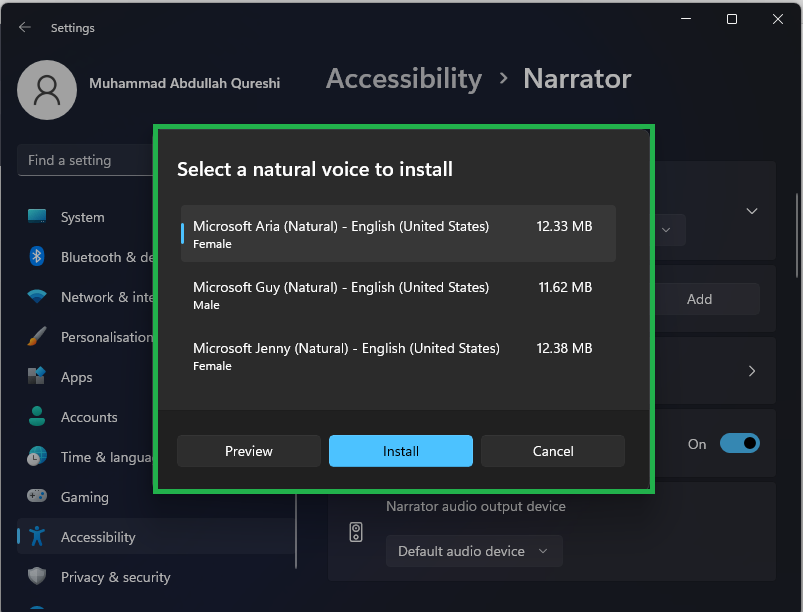Select the Network wifi icon
This screenshot has height=612, width=803.
pyautogui.click(x=37, y=297)
